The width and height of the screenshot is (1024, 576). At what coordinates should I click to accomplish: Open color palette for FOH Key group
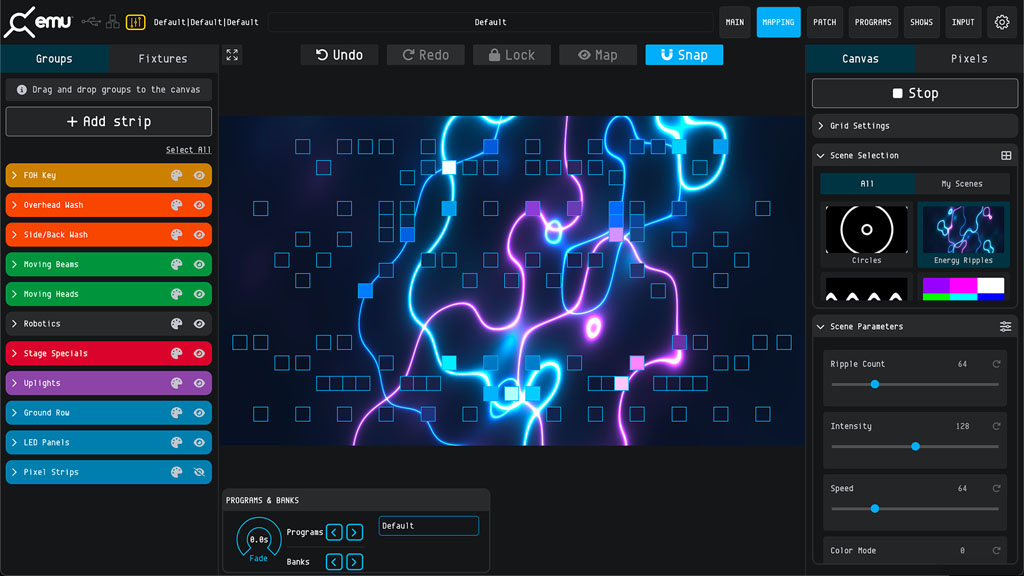coord(176,176)
